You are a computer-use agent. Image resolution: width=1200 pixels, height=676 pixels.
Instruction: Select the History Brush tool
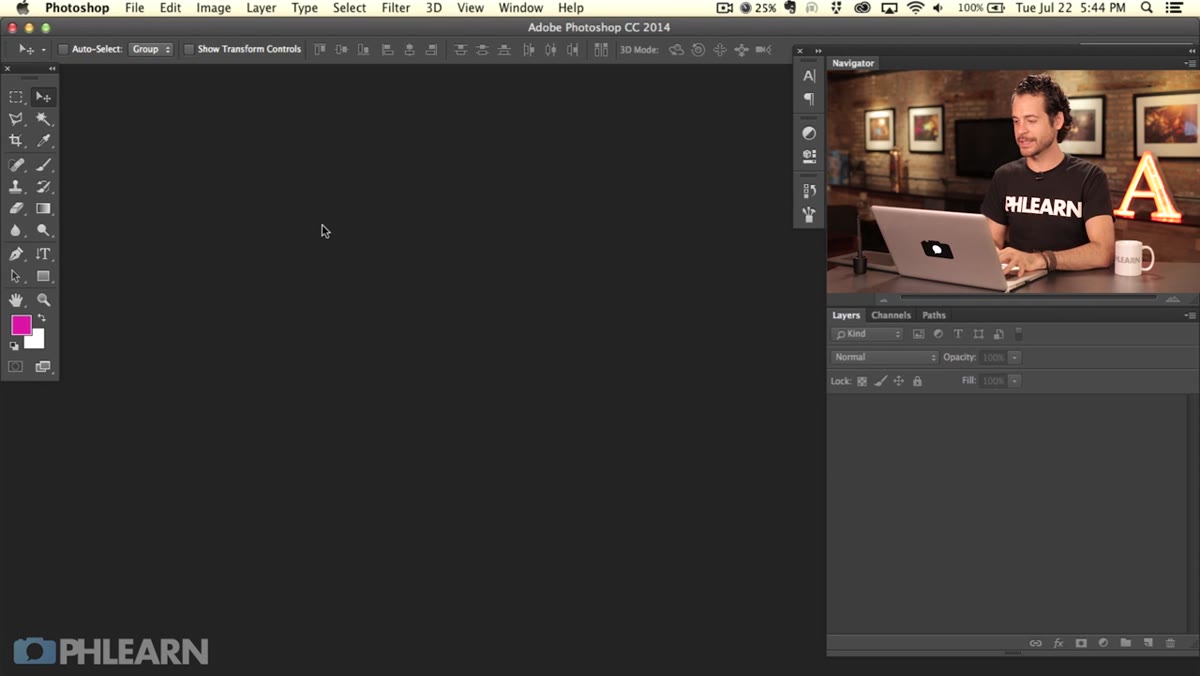coord(43,187)
